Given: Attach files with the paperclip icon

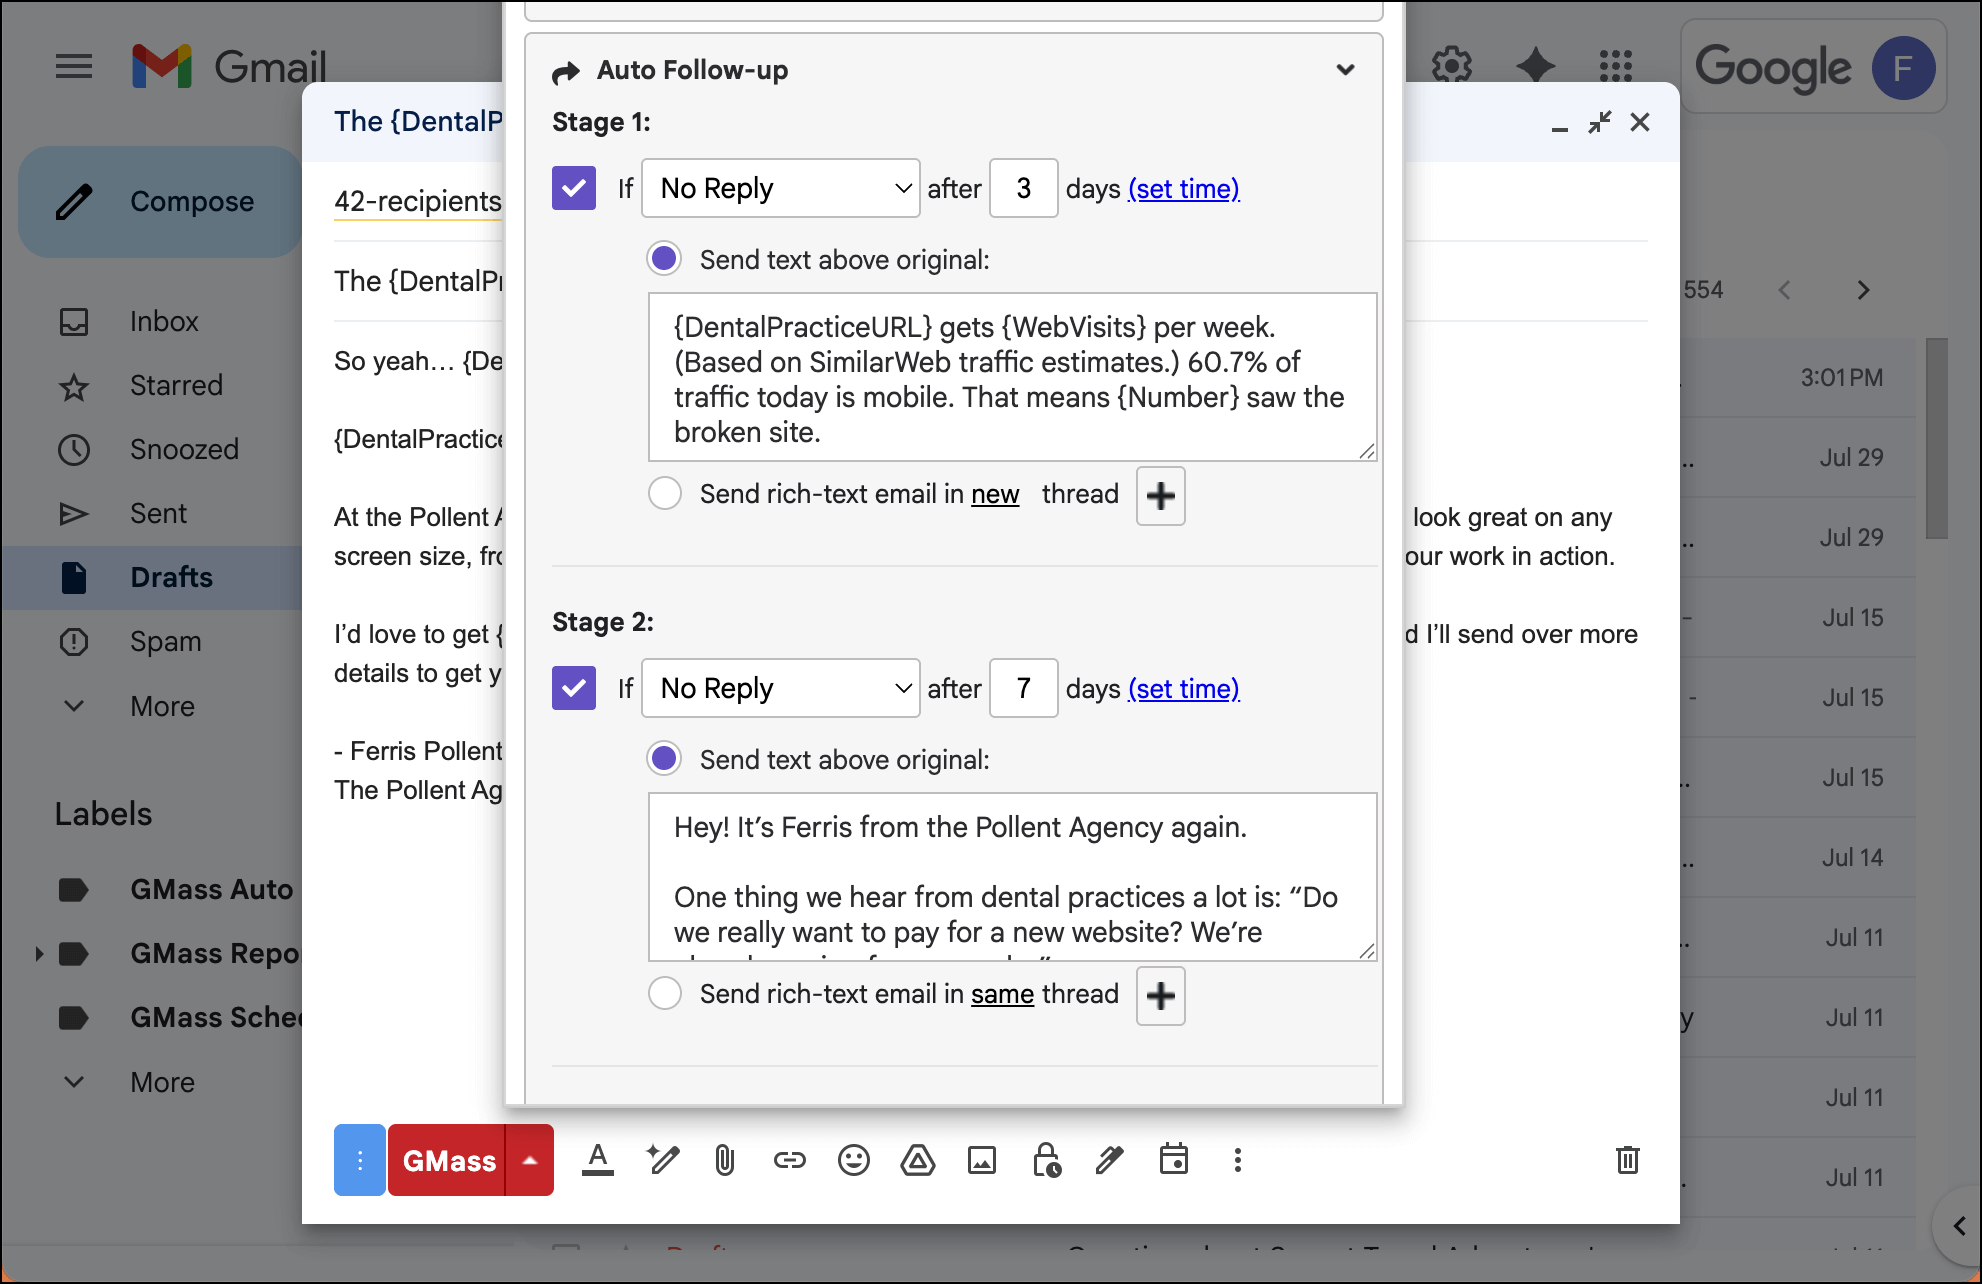Looking at the screenshot, I should [x=725, y=1160].
